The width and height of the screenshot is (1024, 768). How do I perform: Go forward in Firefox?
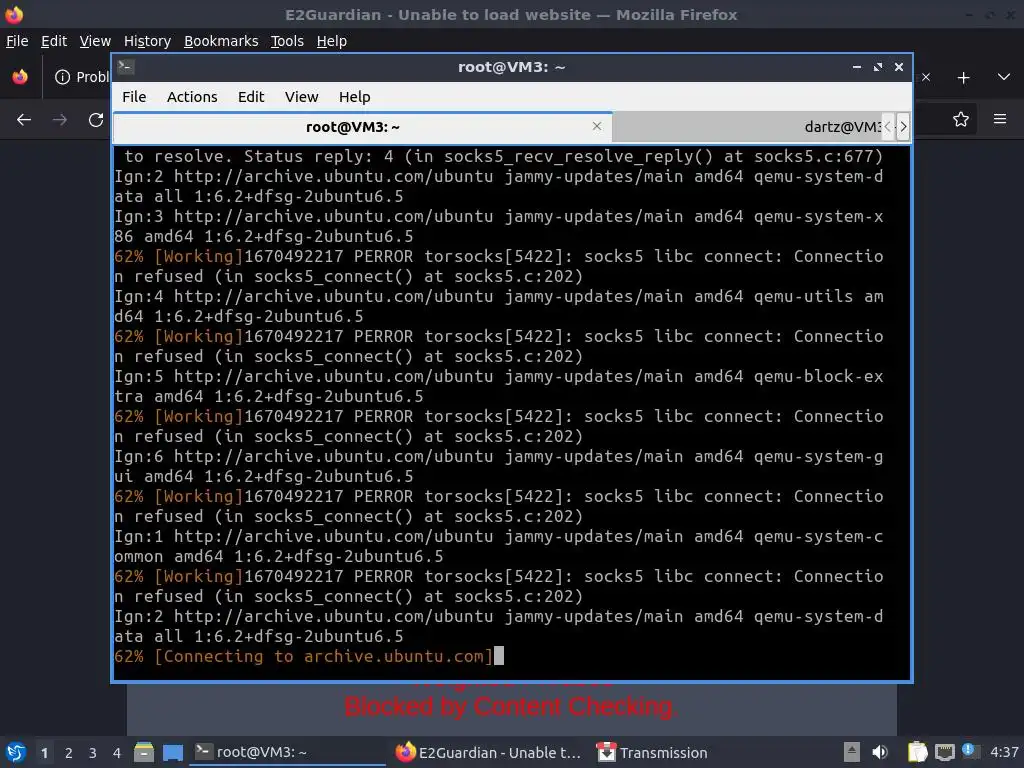point(59,120)
